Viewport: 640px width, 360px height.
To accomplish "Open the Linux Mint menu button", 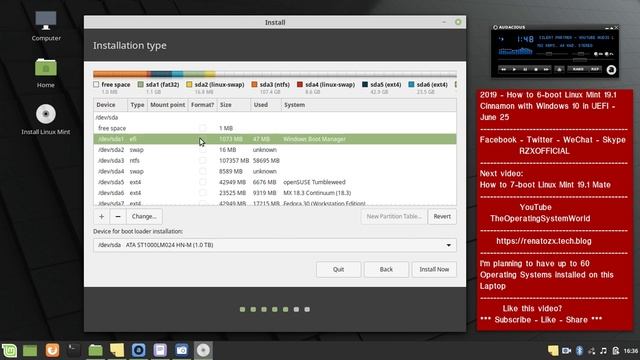I will click(9, 350).
